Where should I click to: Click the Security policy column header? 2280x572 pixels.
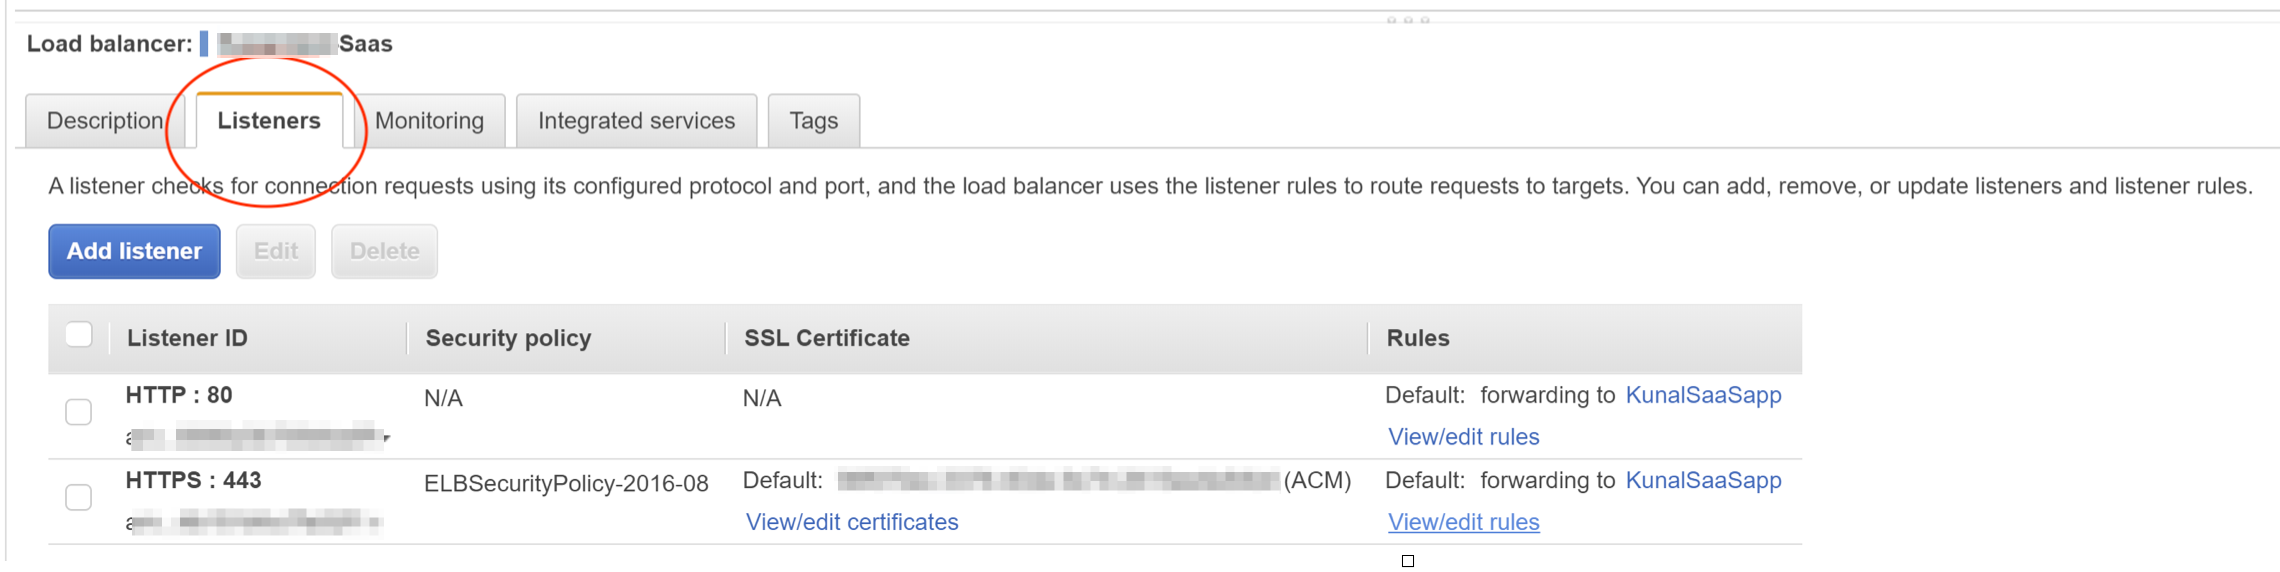508,338
